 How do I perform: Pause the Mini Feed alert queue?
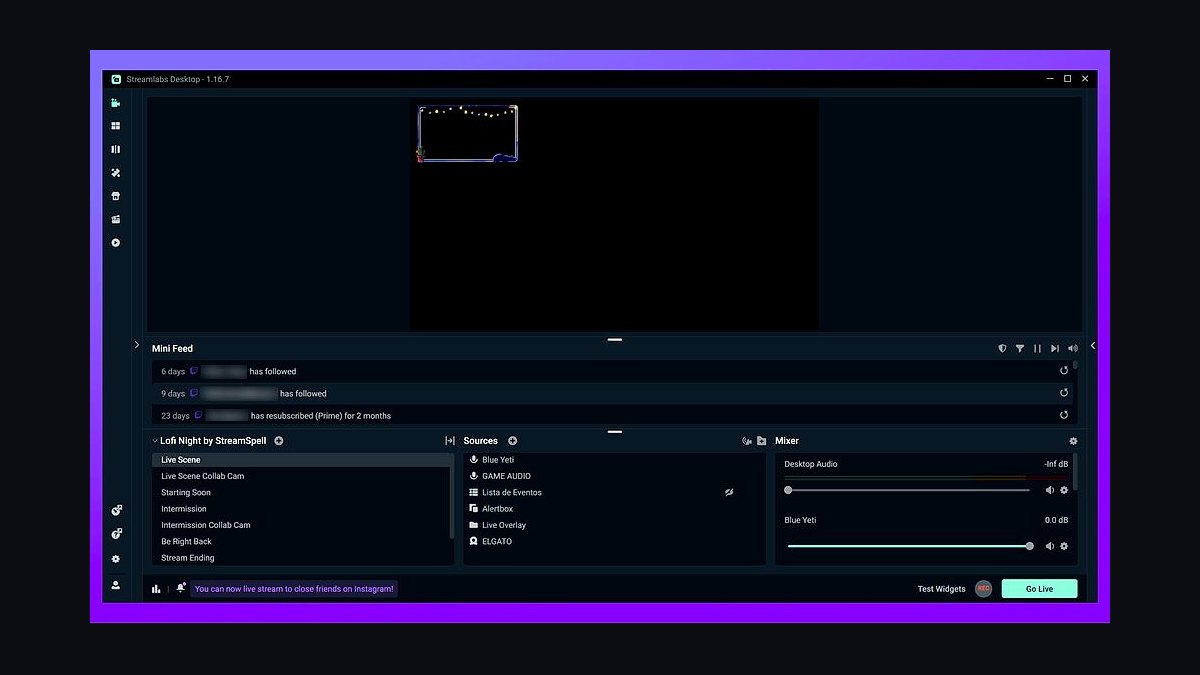point(1037,349)
